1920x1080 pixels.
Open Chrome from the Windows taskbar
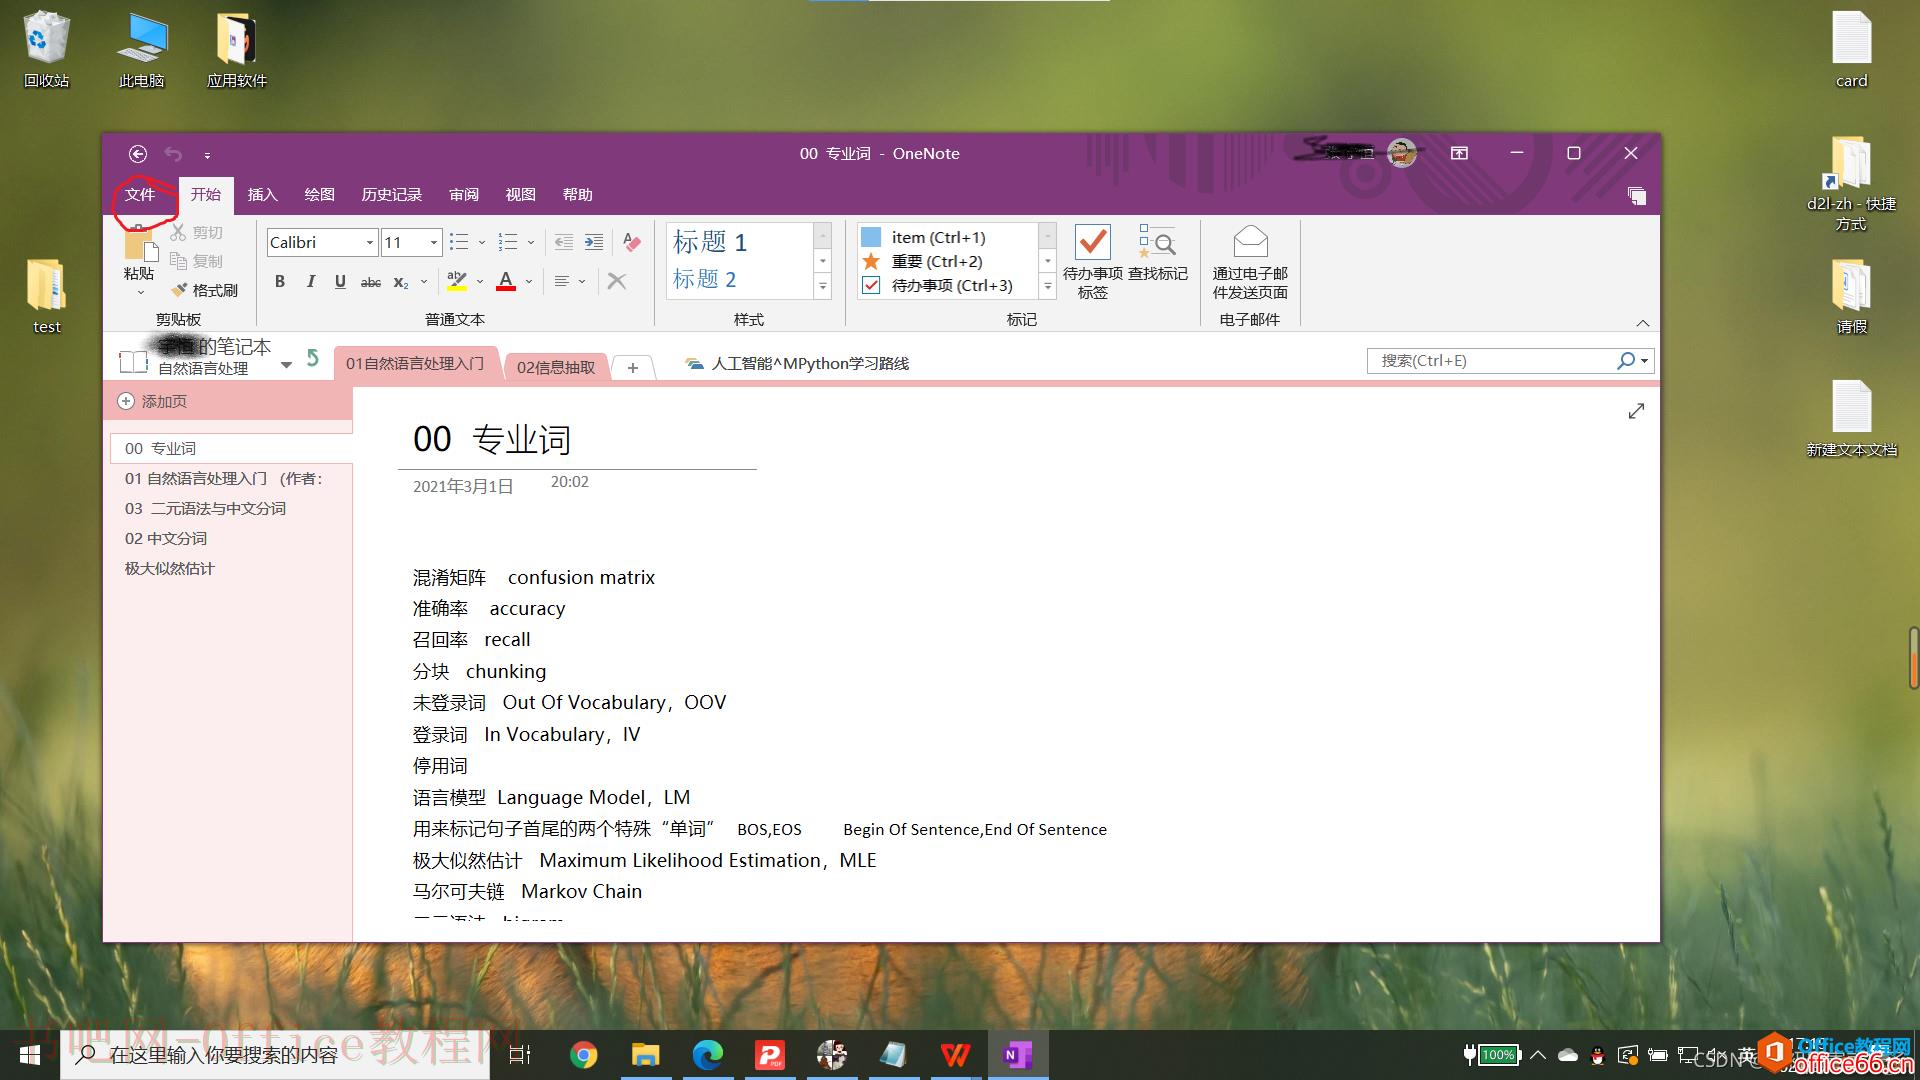(584, 1055)
